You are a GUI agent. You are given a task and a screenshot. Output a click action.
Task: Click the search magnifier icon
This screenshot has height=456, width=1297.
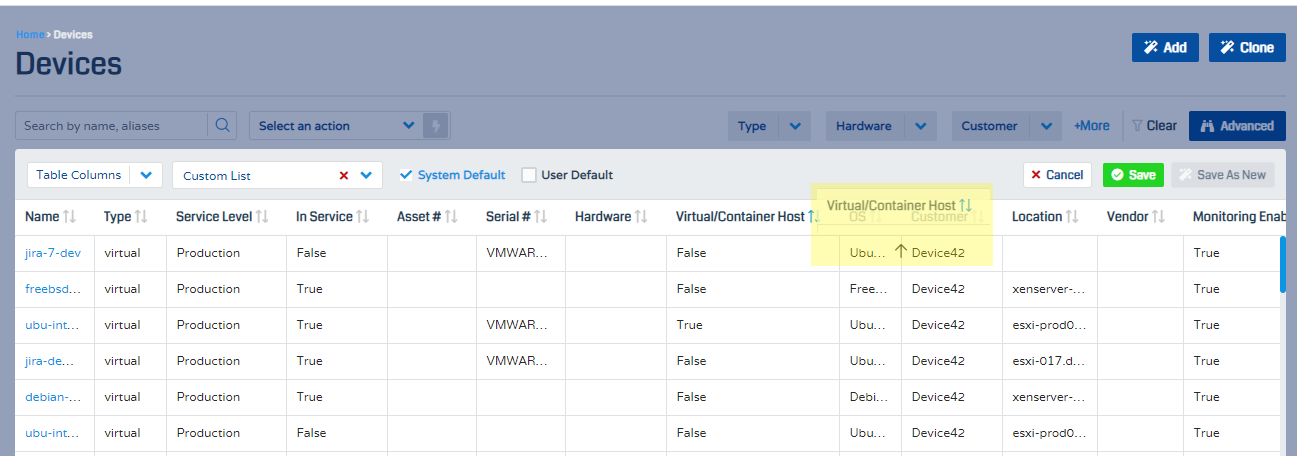pos(223,126)
